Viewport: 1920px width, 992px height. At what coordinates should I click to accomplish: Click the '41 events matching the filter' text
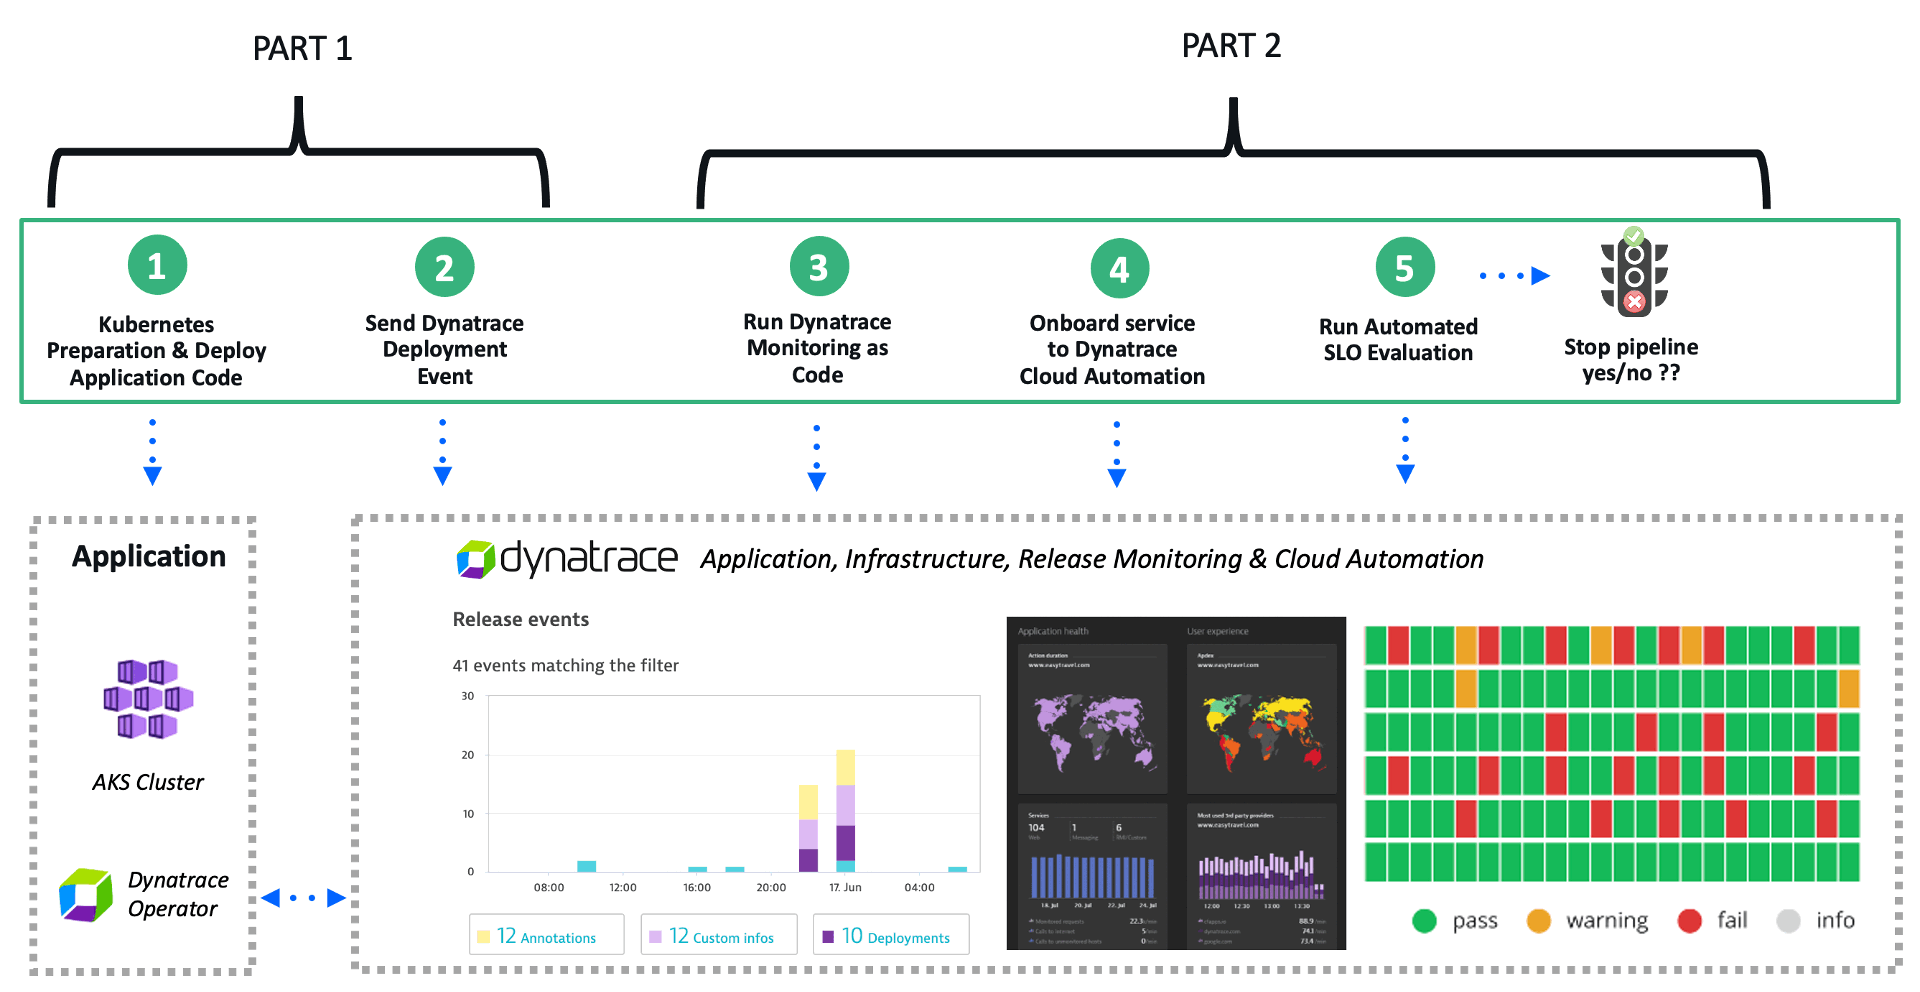pos(566,666)
